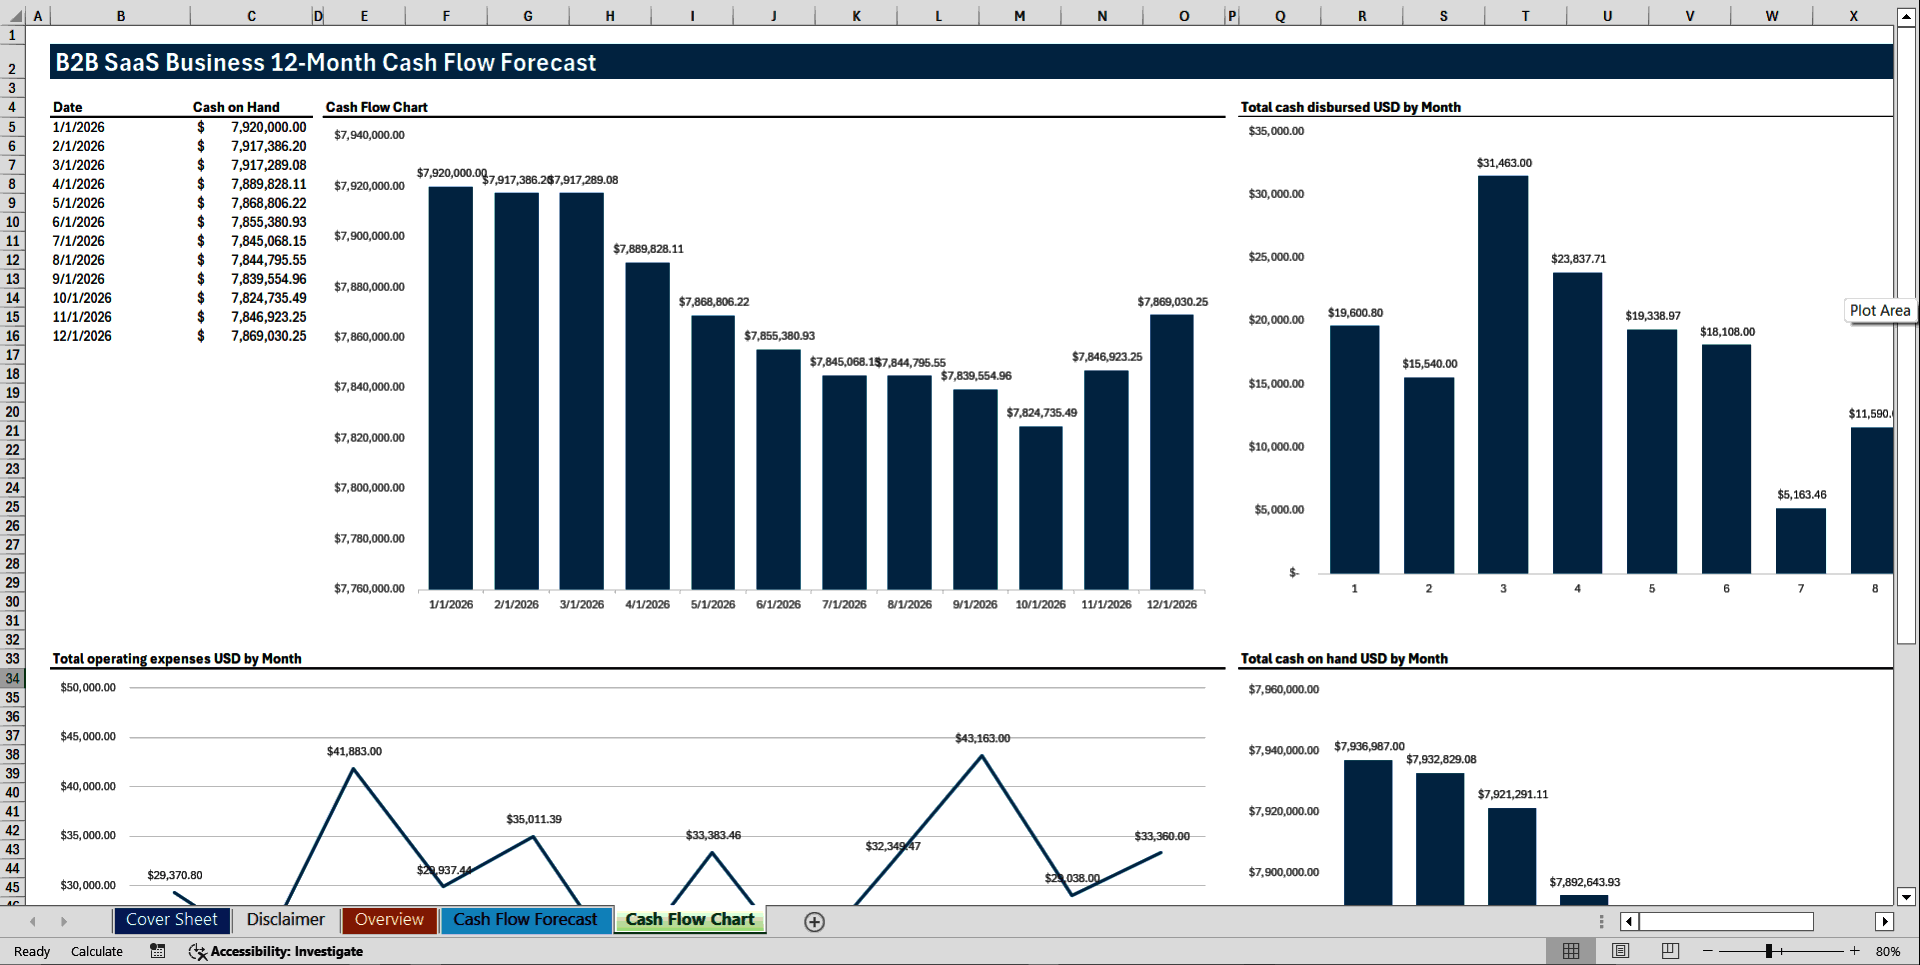Select the Plot Area tooltip element

[x=1879, y=310]
